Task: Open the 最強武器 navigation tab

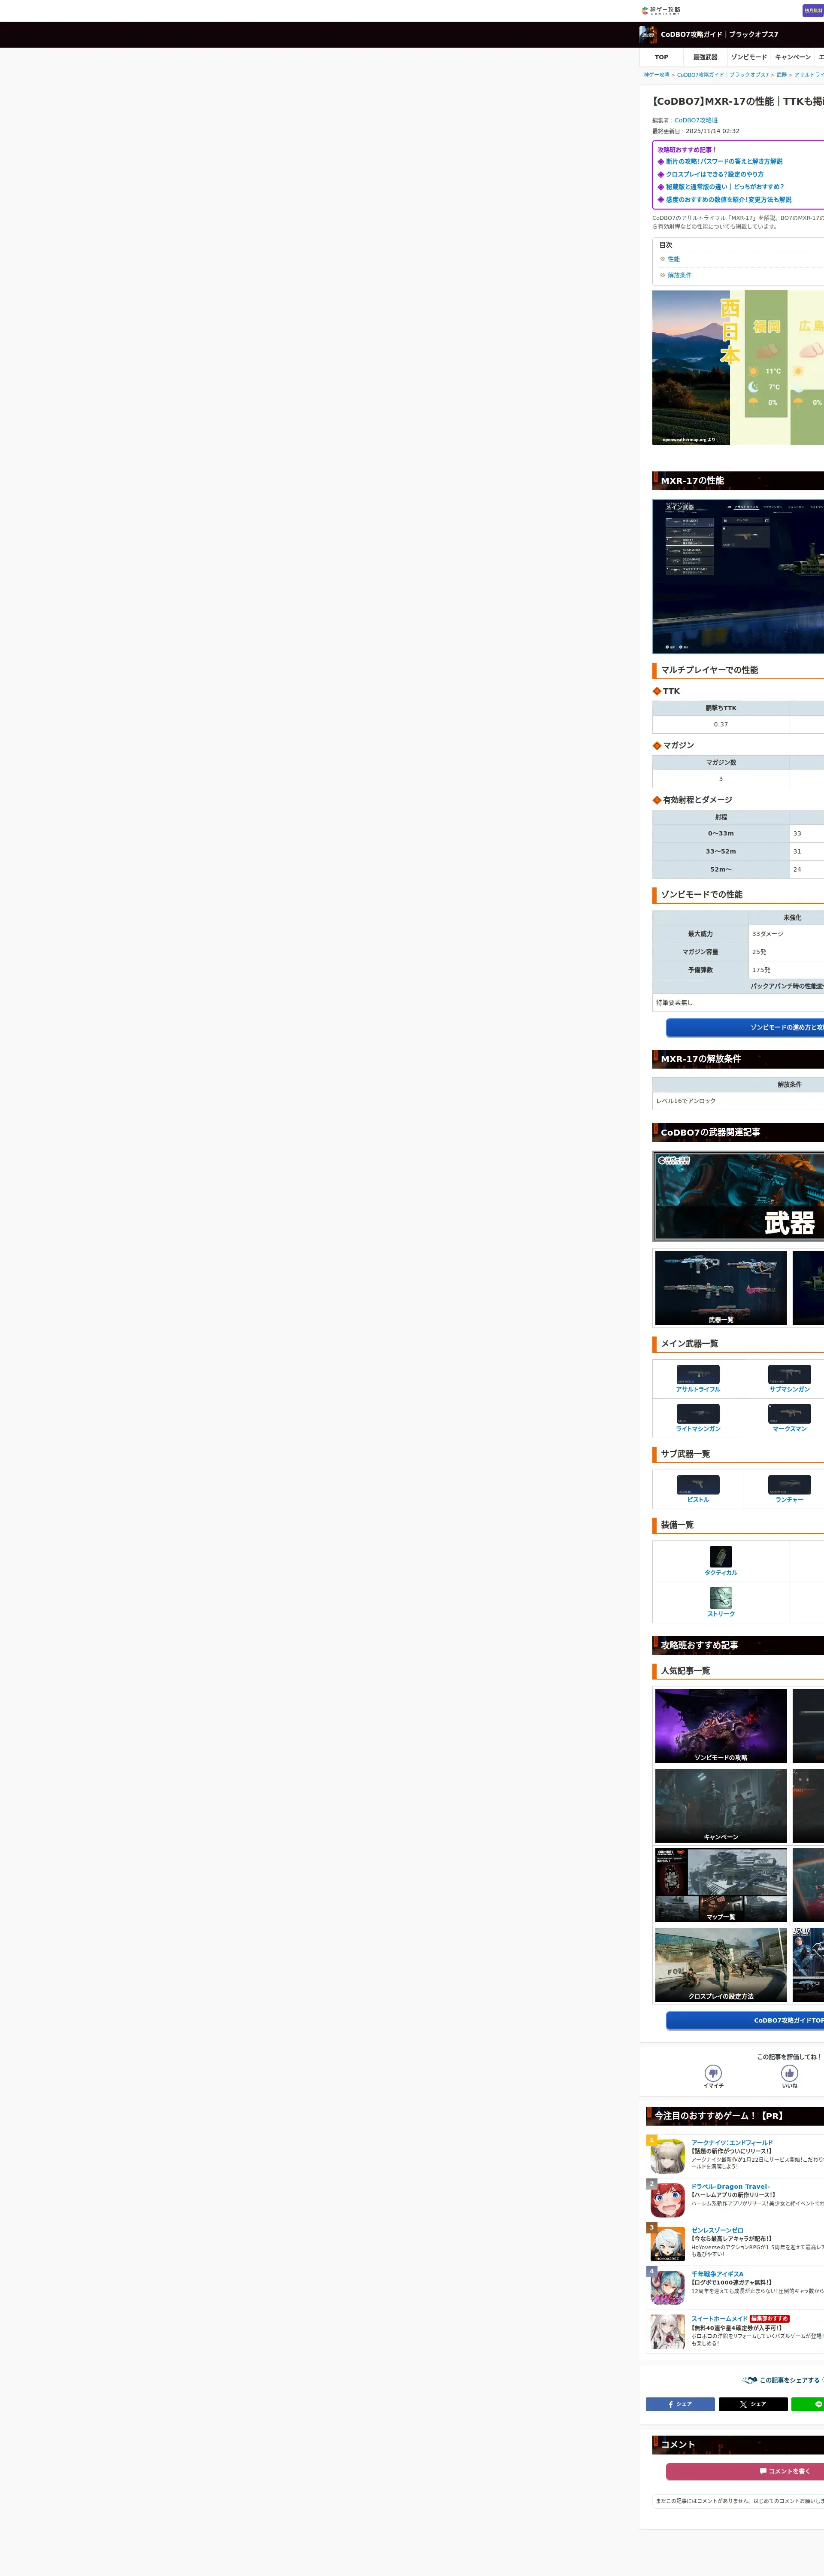Action: 705,57
